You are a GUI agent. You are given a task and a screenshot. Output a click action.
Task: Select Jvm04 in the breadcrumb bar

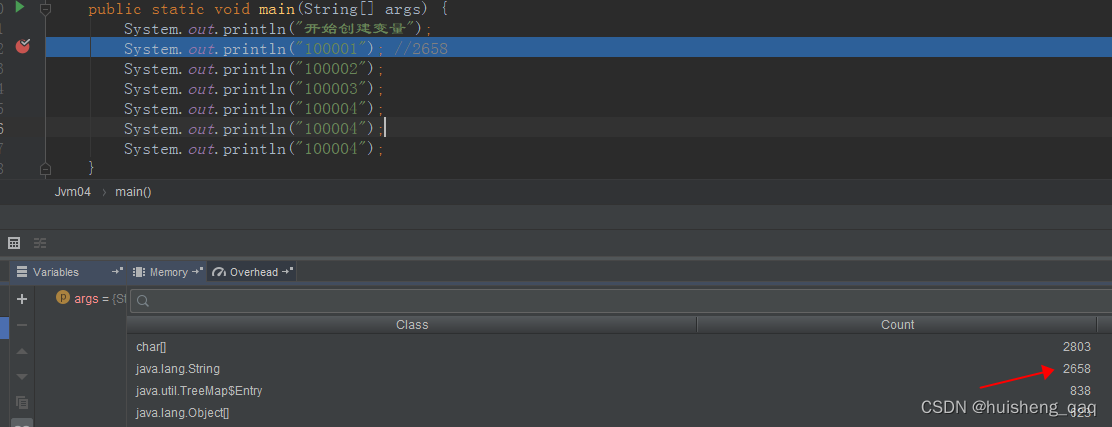click(x=72, y=191)
